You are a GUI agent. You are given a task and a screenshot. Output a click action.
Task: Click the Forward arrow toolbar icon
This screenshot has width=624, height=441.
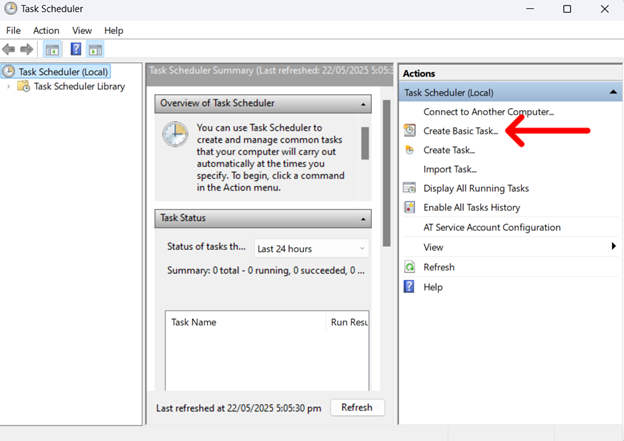coord(27,49)
